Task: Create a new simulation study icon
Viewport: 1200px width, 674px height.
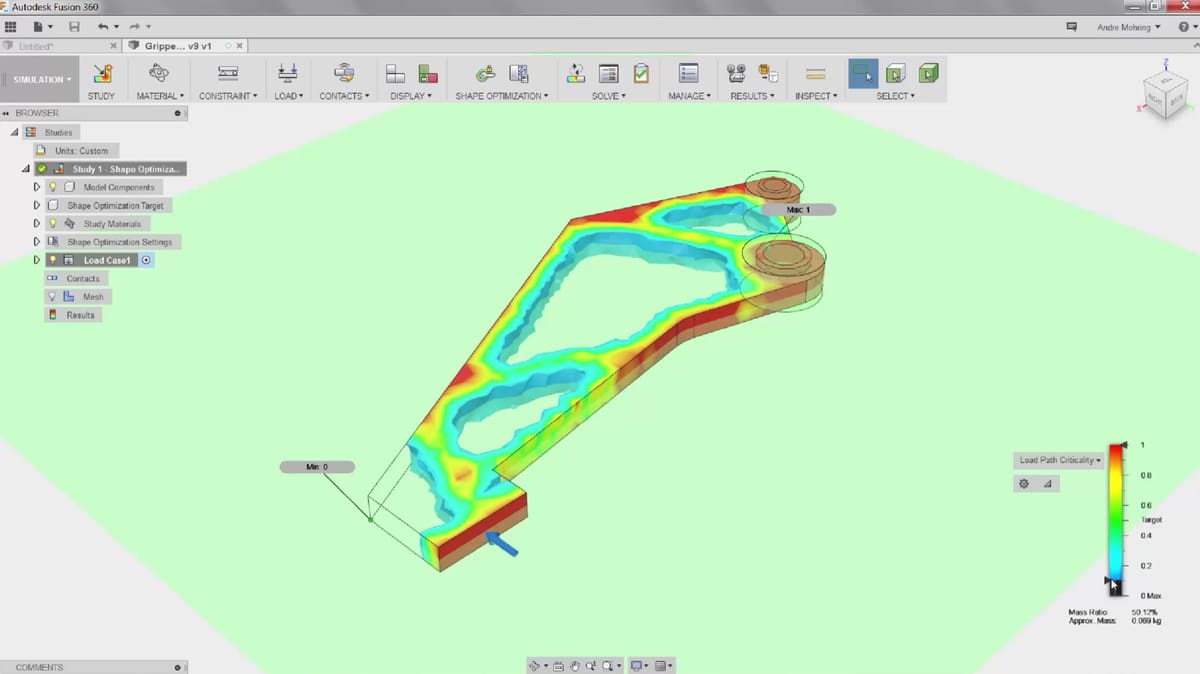Action: click(101, 73)
